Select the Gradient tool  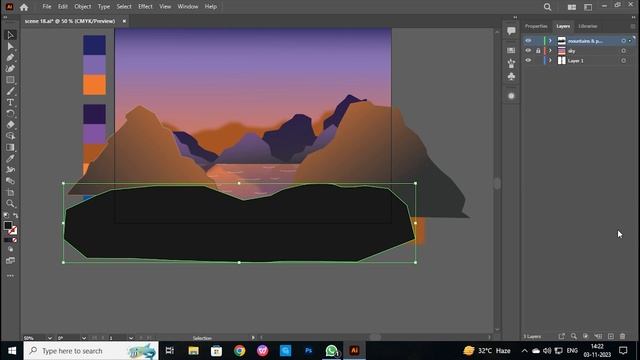tap(11, 147)
